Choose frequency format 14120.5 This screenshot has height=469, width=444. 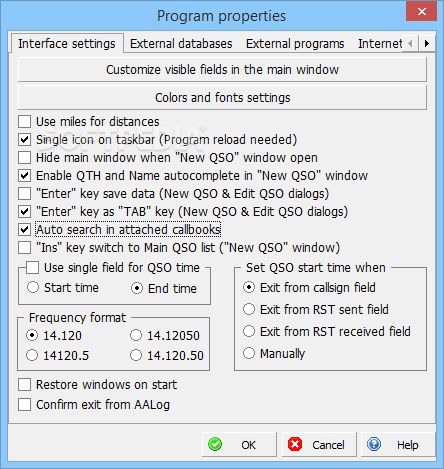(32, 355)
